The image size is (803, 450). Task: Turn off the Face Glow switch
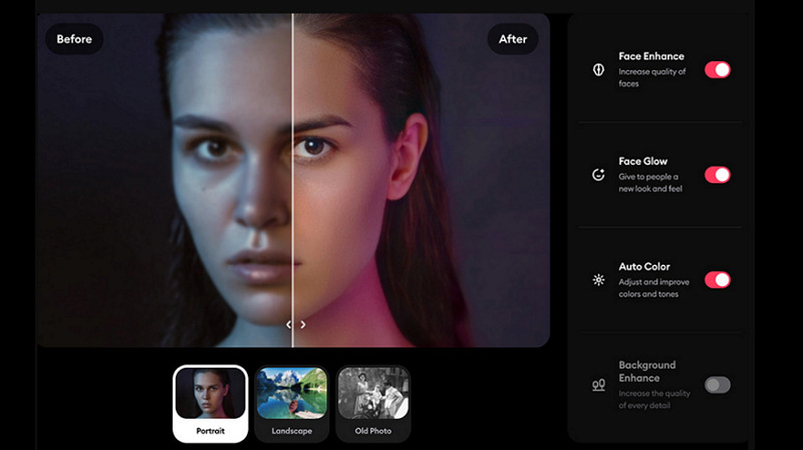point(717,175)
